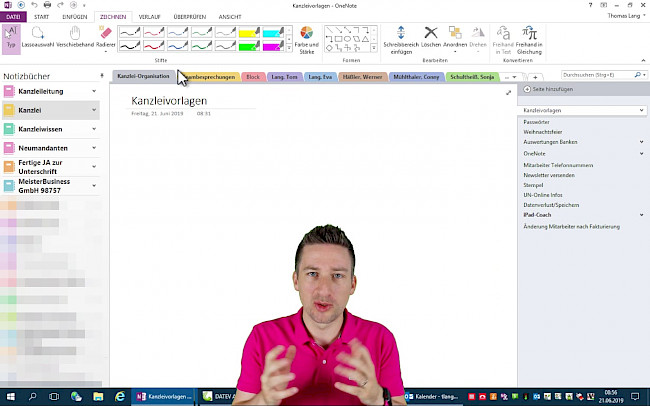
Task: Click the Radierer eraser tool
Action: coord(106,40)
